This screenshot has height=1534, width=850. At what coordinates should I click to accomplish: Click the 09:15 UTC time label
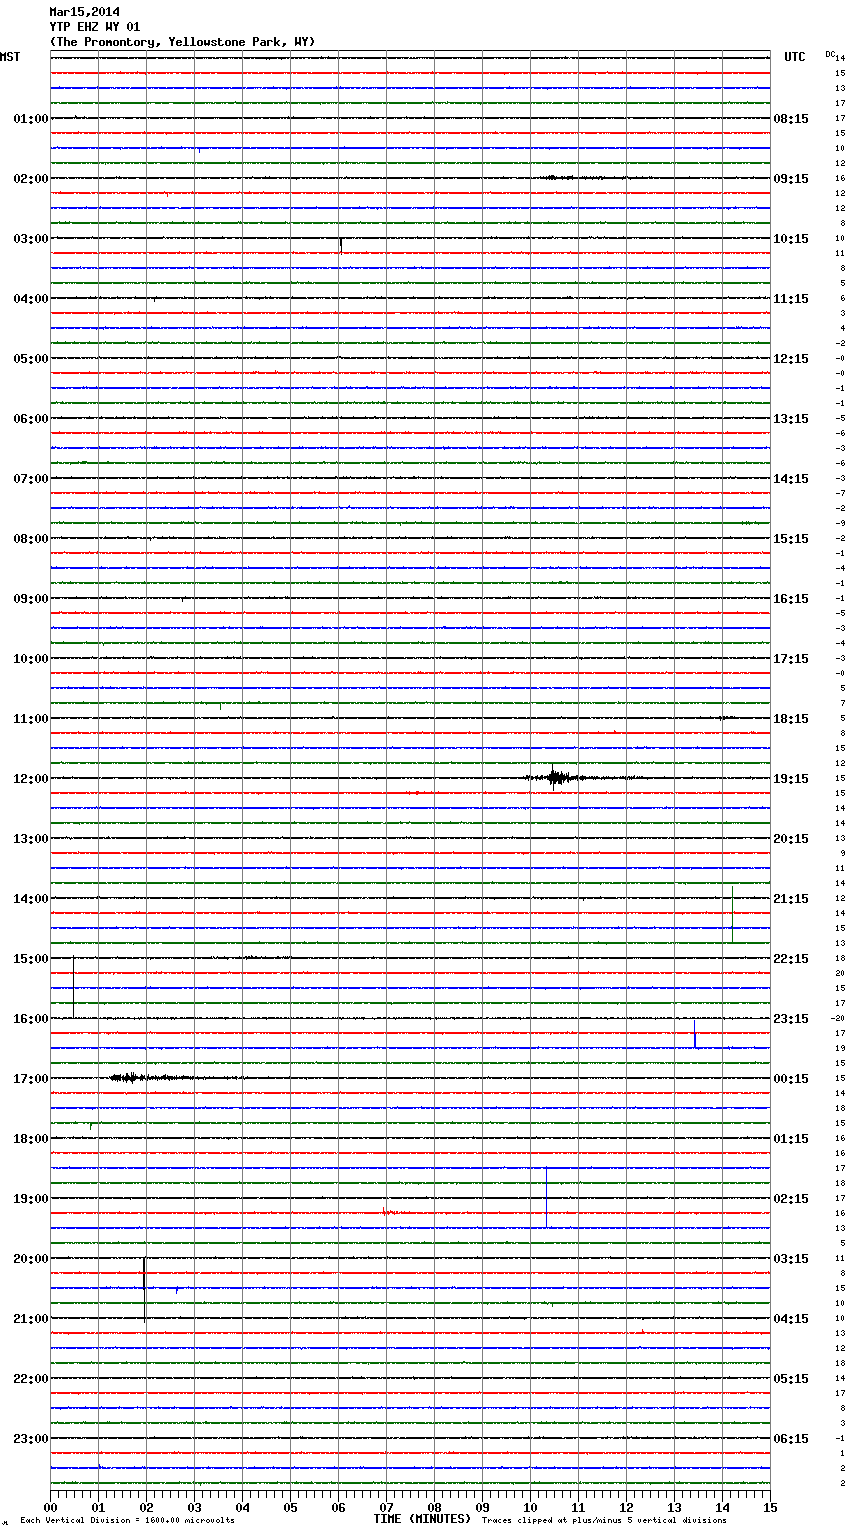(x=791, y=179)
